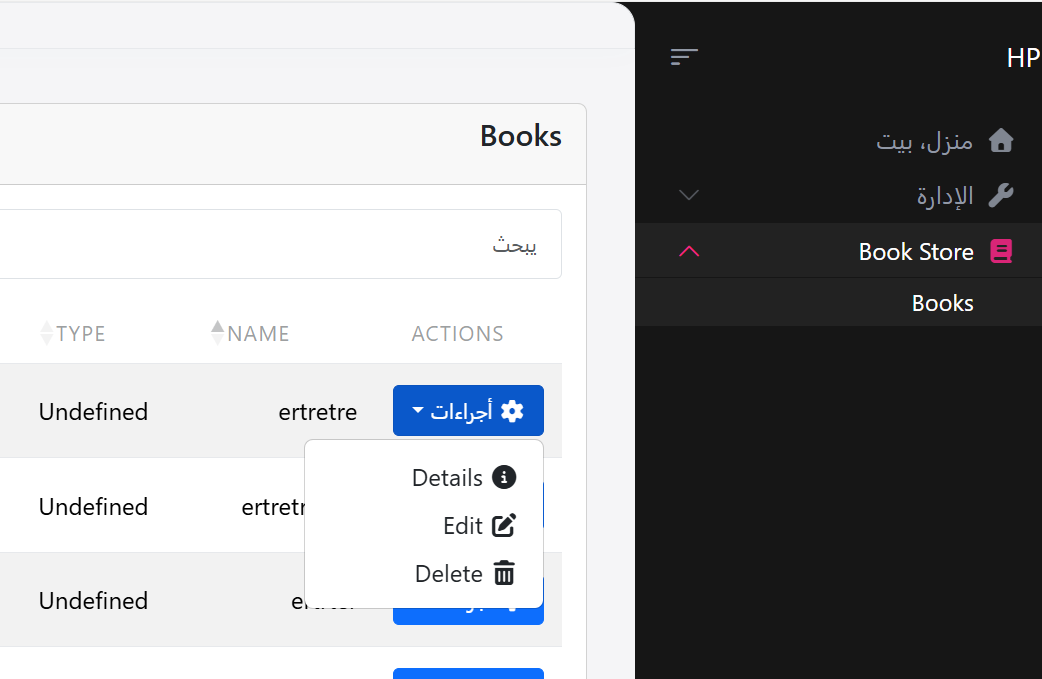
Task: Click the pink book icon of Book Store
Action: tap(1001, 252)
